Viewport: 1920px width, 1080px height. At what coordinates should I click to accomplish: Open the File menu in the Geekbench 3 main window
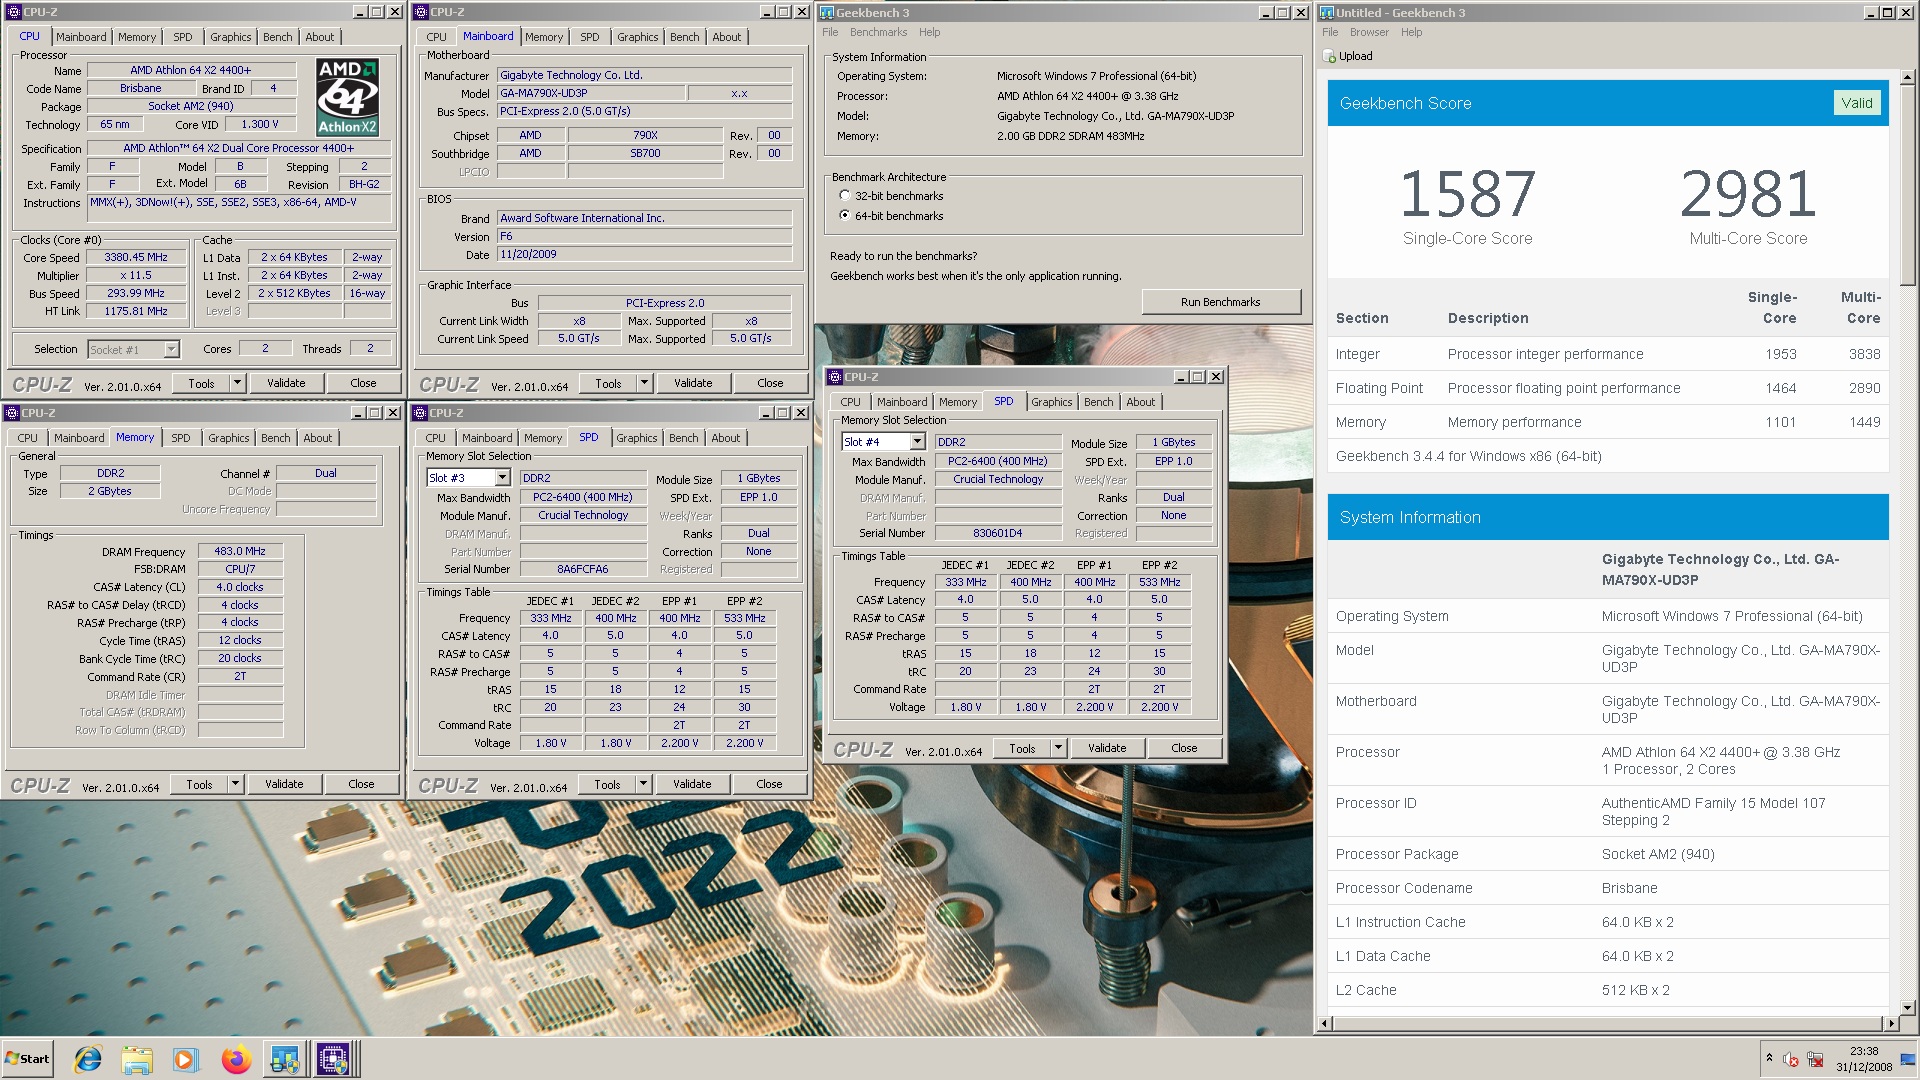(830, 32)
